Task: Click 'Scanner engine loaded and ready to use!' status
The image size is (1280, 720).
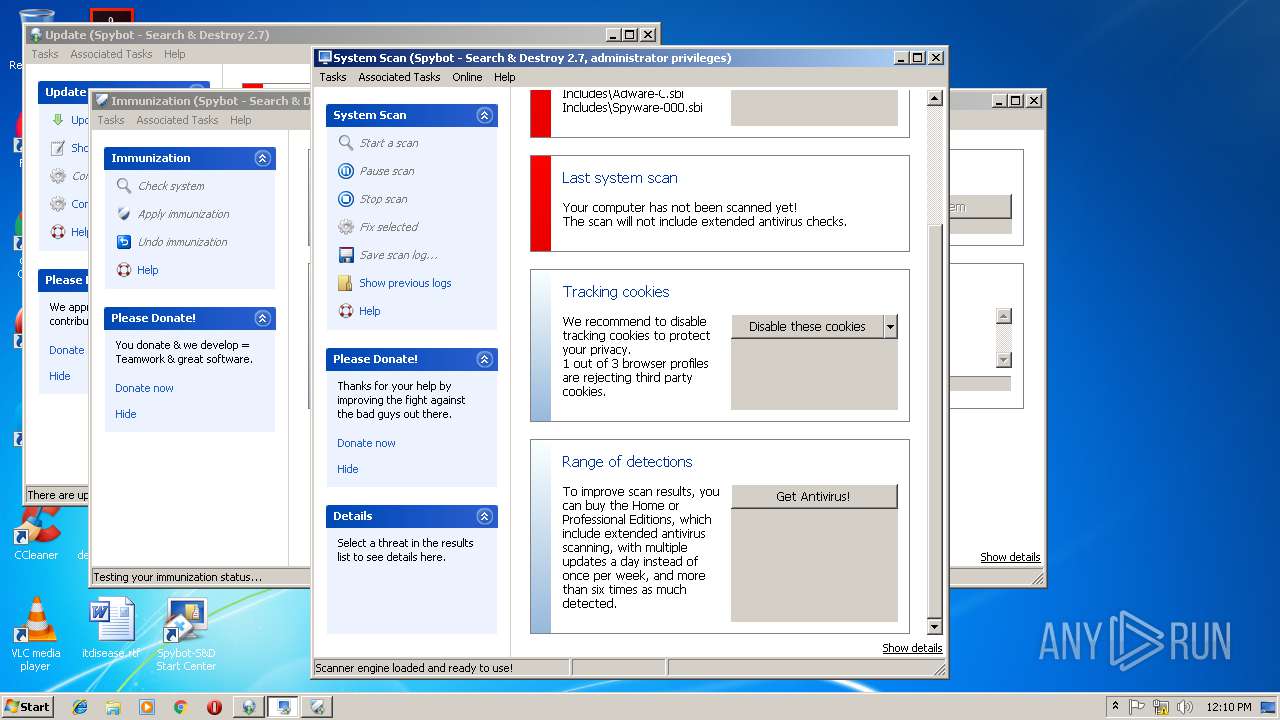Action: 414,668
